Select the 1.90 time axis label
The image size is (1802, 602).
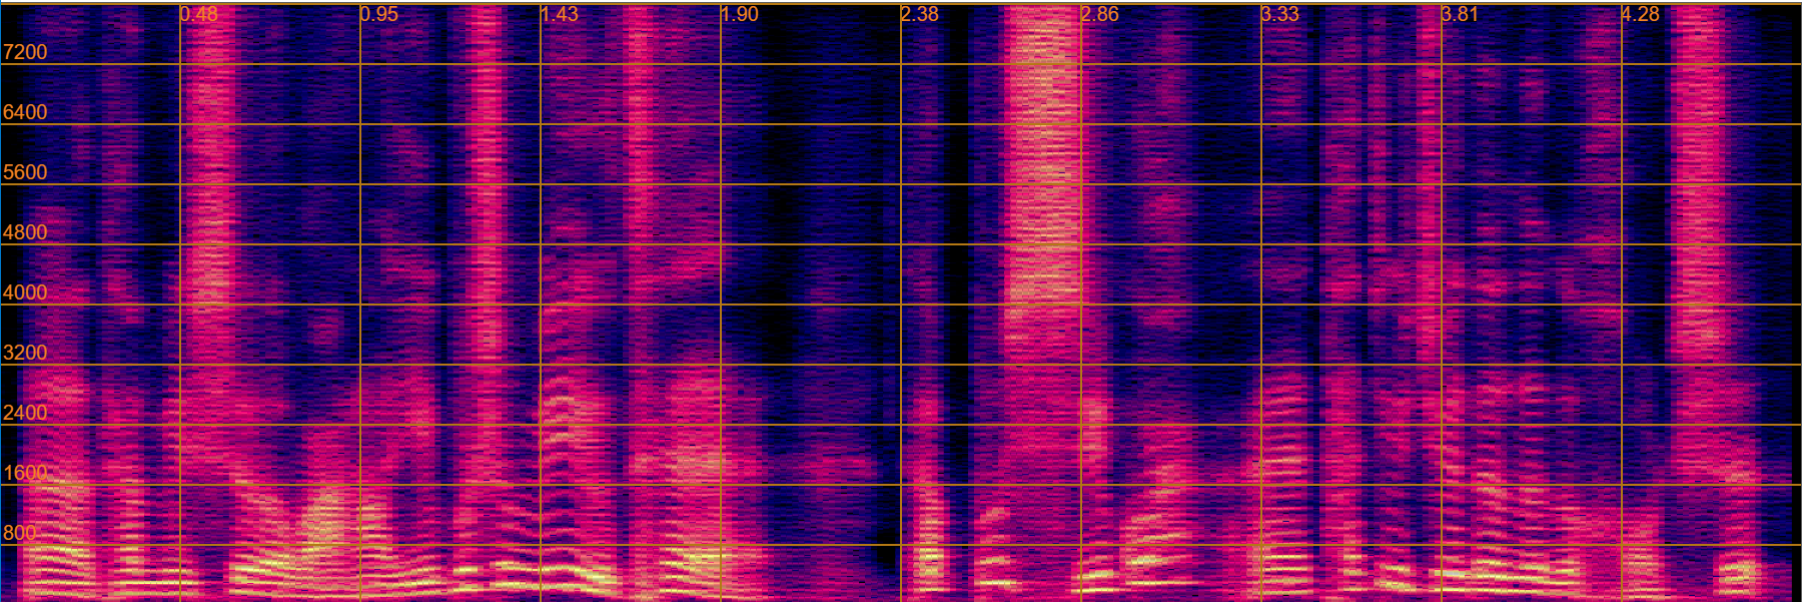coord(739,14)
